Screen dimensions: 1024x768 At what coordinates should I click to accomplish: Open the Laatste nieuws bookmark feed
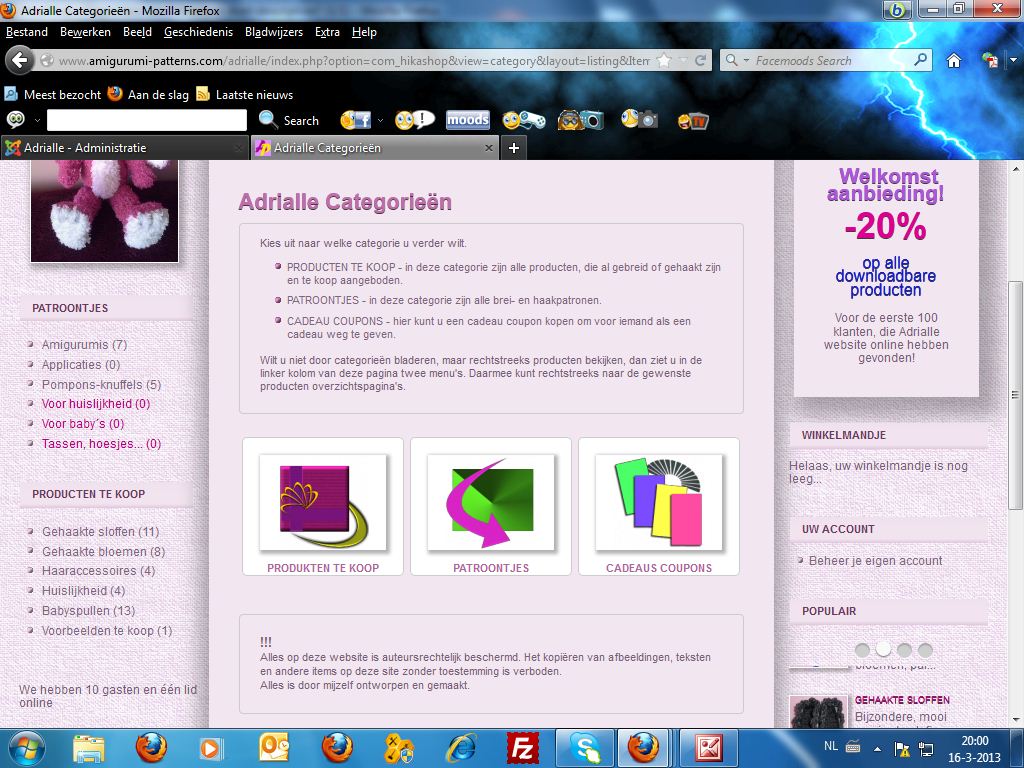click(245, 95)
